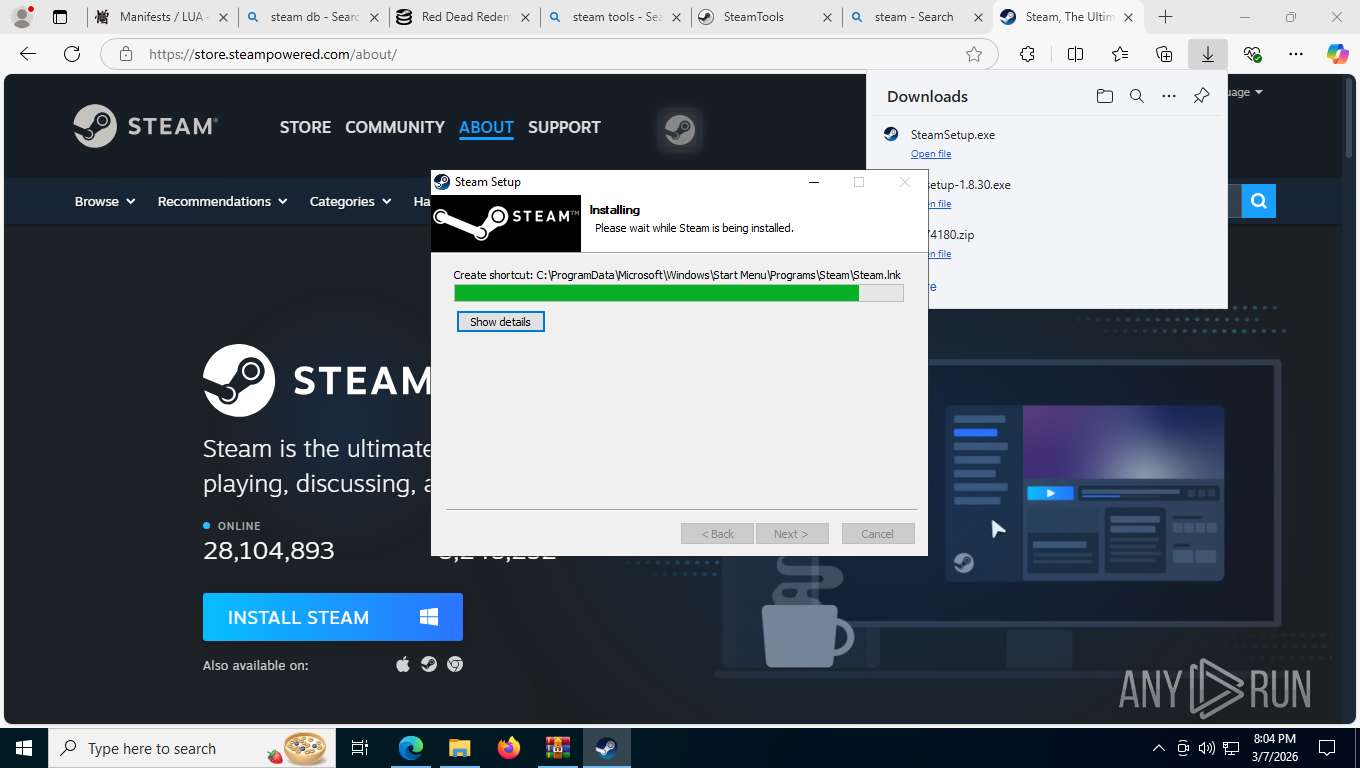Click the installer progress bar

click(x=679, y=293)
